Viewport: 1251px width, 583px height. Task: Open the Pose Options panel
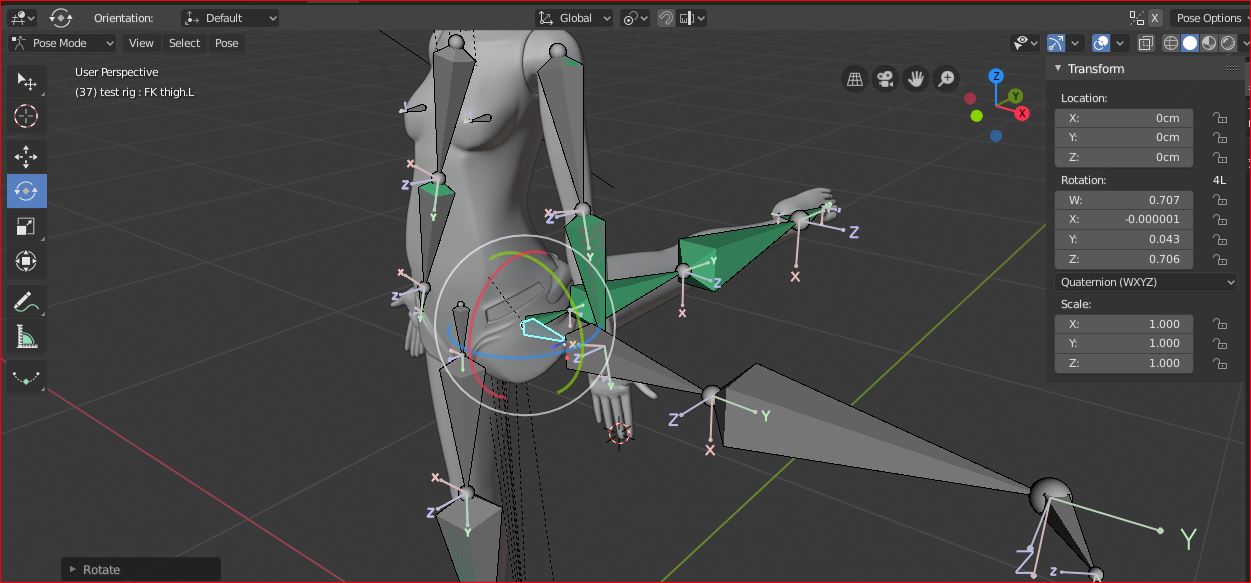(1208, 17)
